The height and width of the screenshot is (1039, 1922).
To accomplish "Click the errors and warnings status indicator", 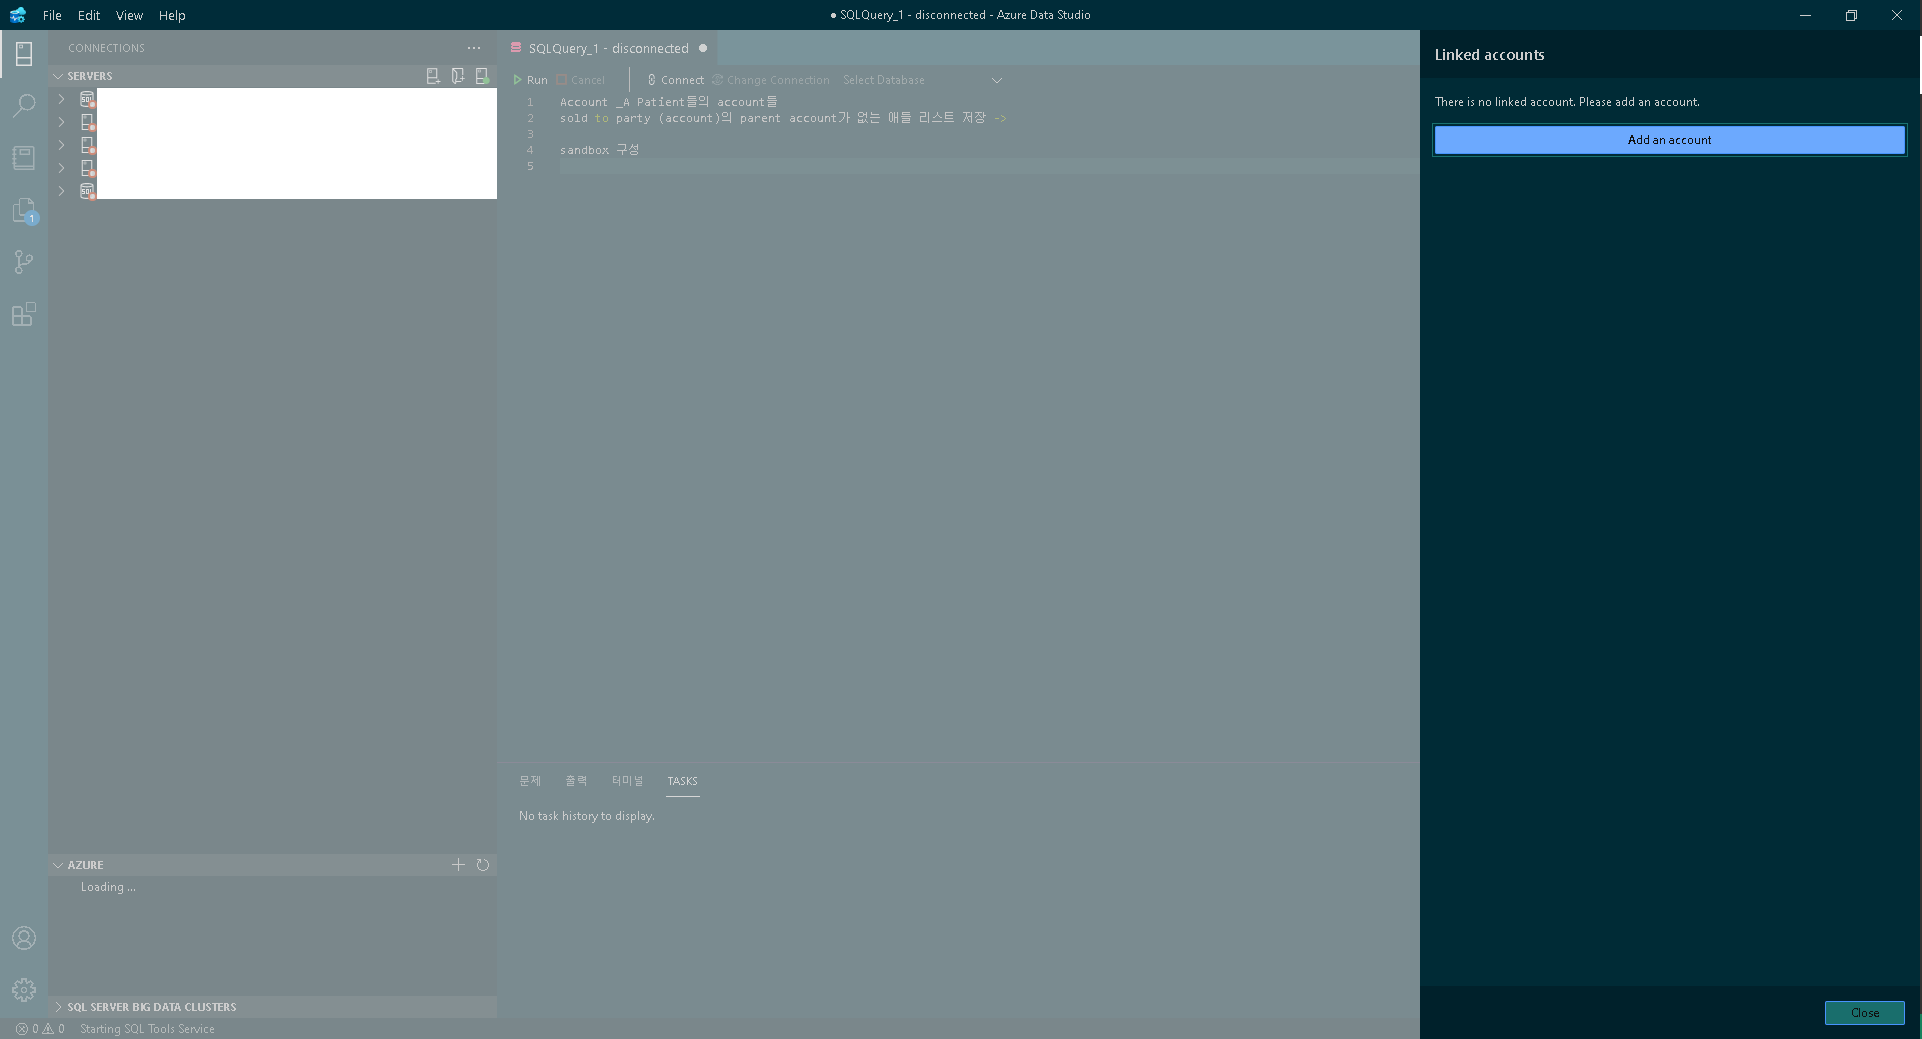I will (x=40, y=1029).
